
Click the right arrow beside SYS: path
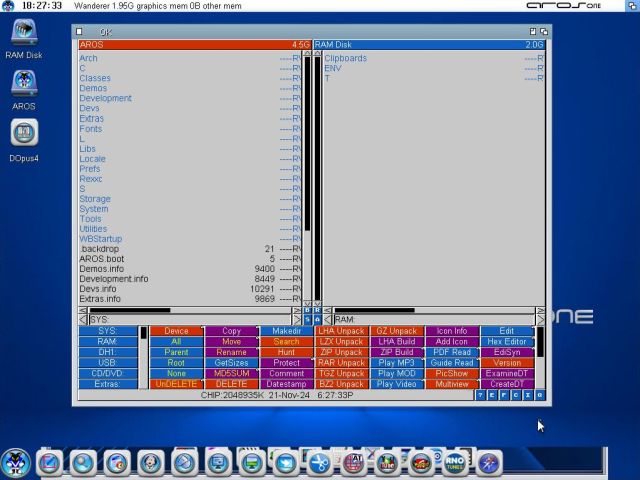297,320
